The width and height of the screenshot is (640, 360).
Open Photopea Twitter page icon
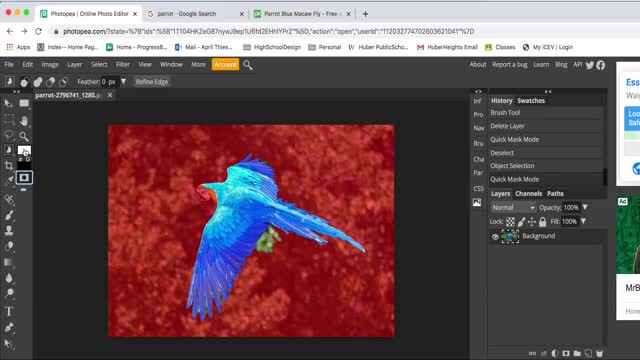589,65
